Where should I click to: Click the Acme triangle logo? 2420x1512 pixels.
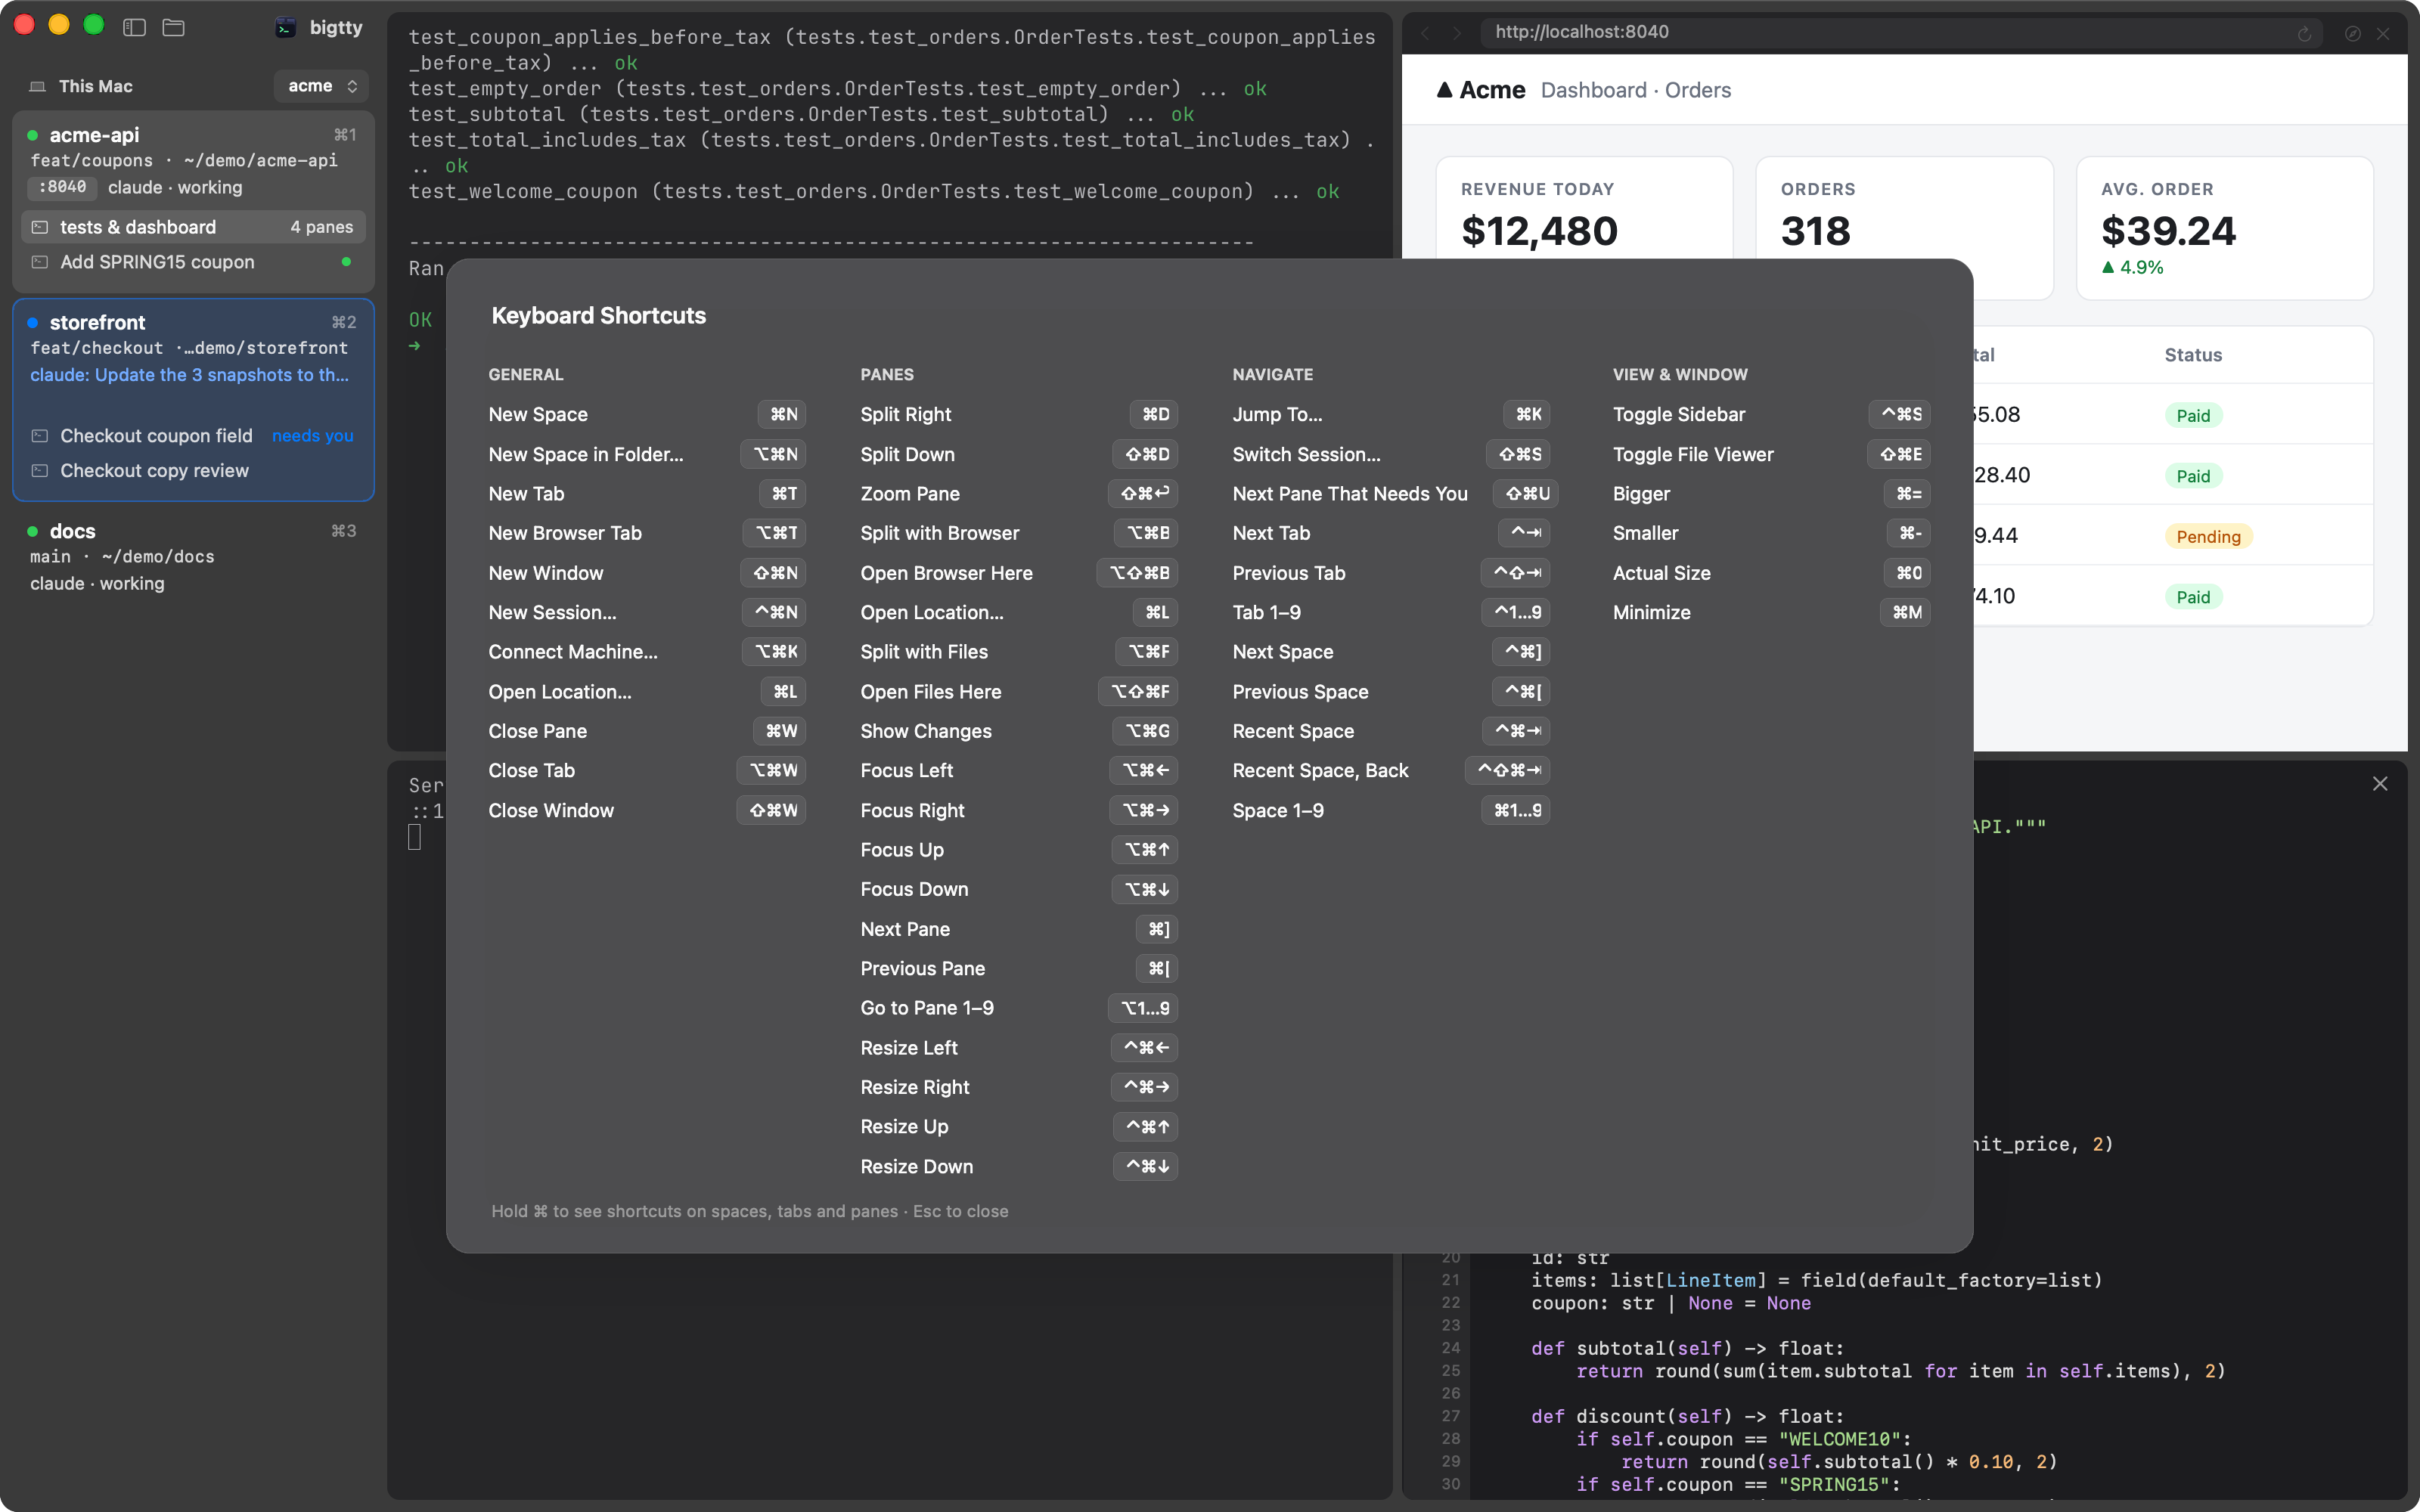(x=1444, y=90)
